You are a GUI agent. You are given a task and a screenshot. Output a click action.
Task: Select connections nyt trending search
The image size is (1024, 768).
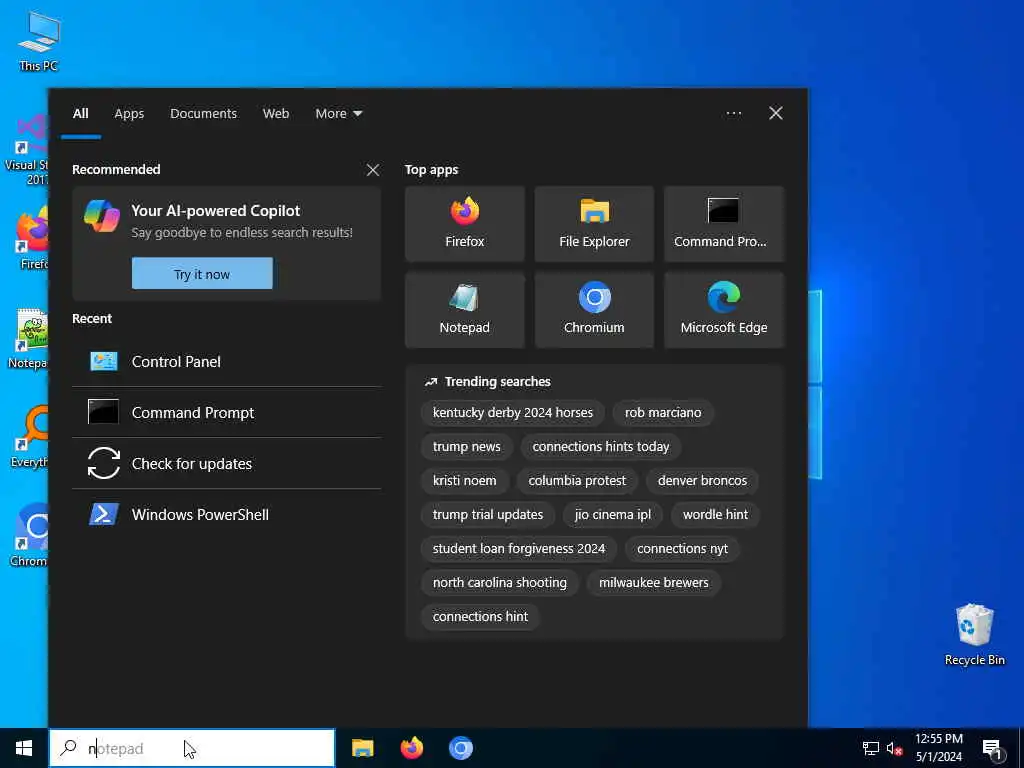pos(682,549)
